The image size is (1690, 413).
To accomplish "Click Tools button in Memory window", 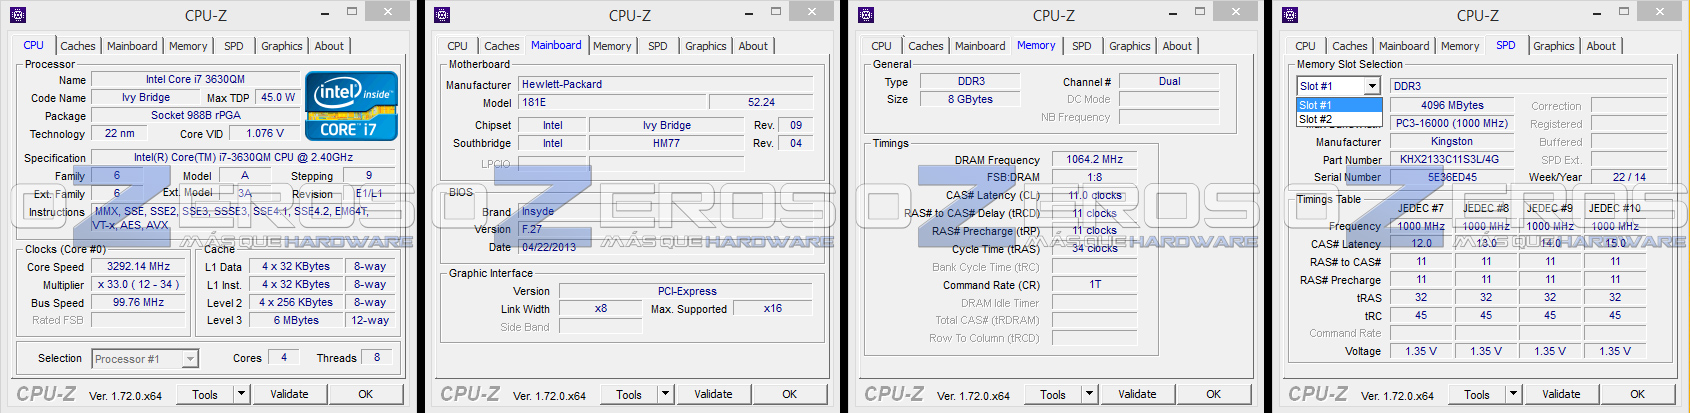I will (x=1053, y=394).
